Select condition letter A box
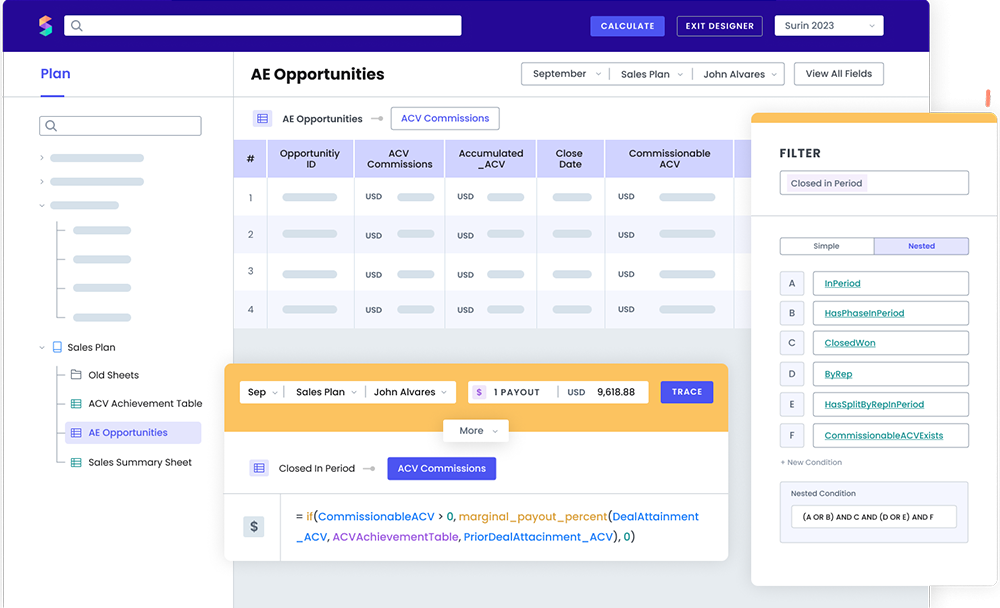 (792, 284)
